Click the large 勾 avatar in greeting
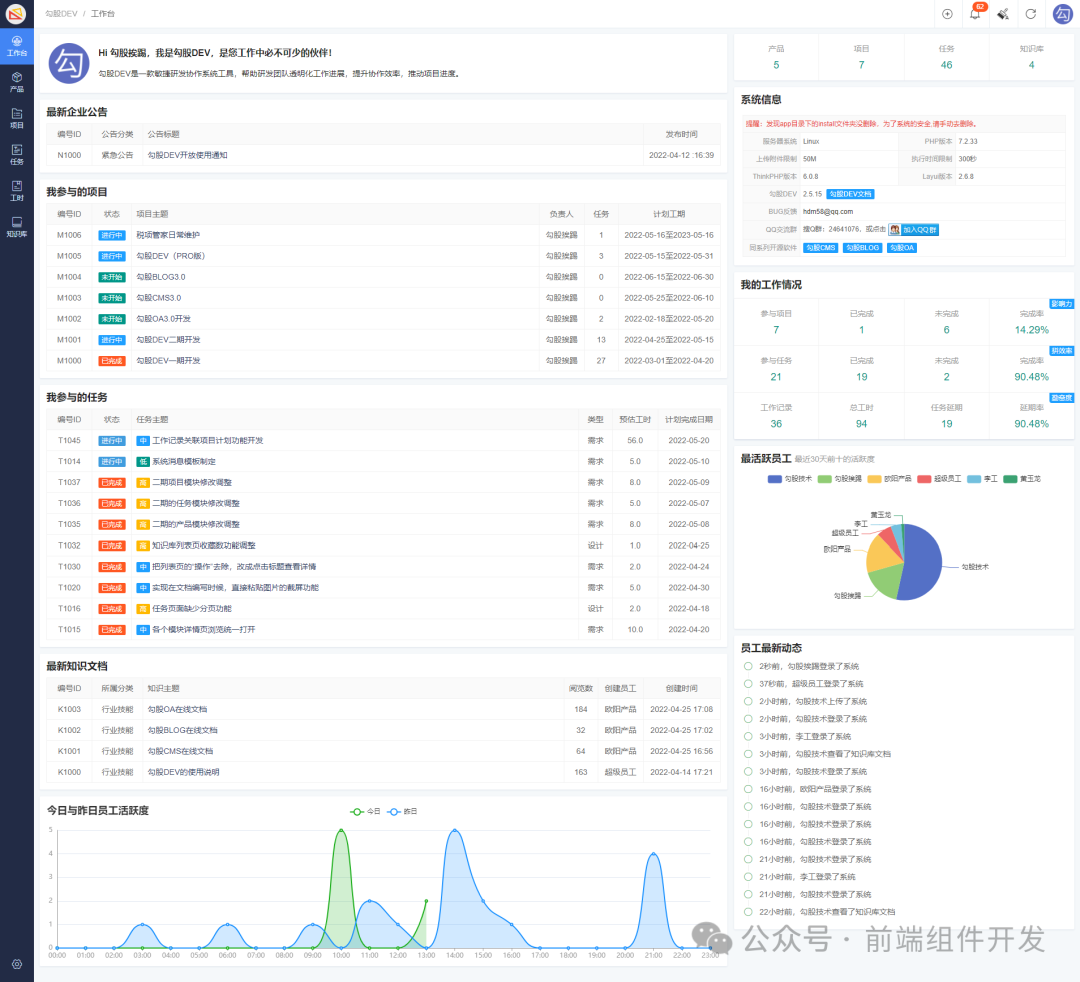 [69, 63]
